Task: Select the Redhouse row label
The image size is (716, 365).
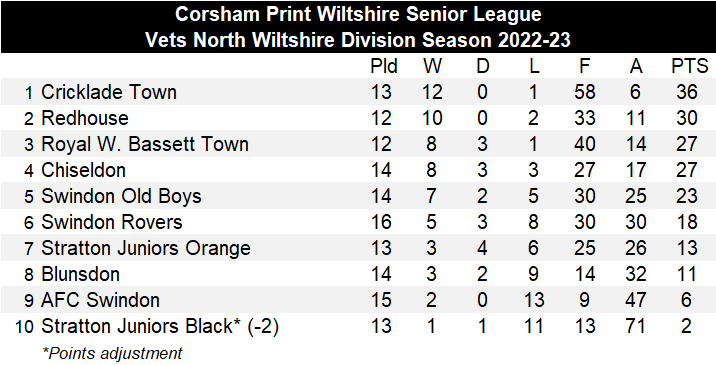Action: tap(85, 118)
